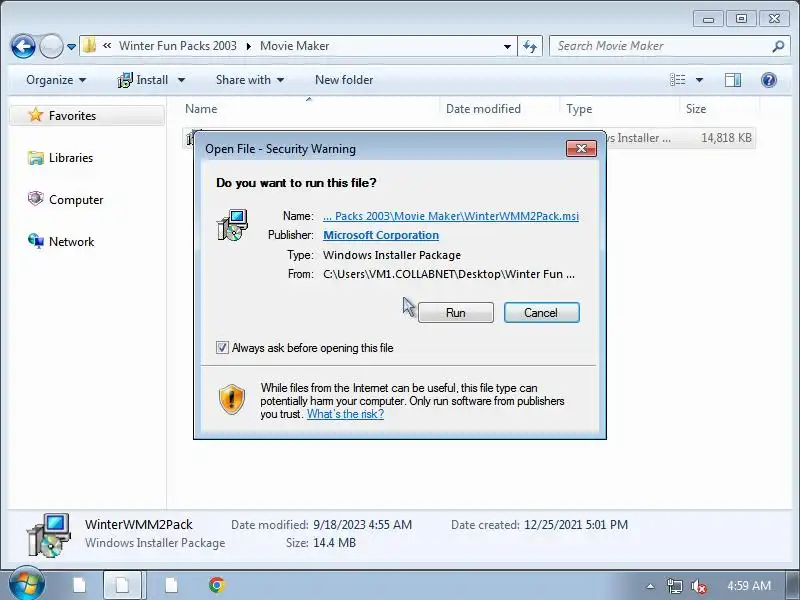Launch Google Chrome from the taskbar
The height and width of the screenshot is (600, 800).
click(x=217, y=585)
